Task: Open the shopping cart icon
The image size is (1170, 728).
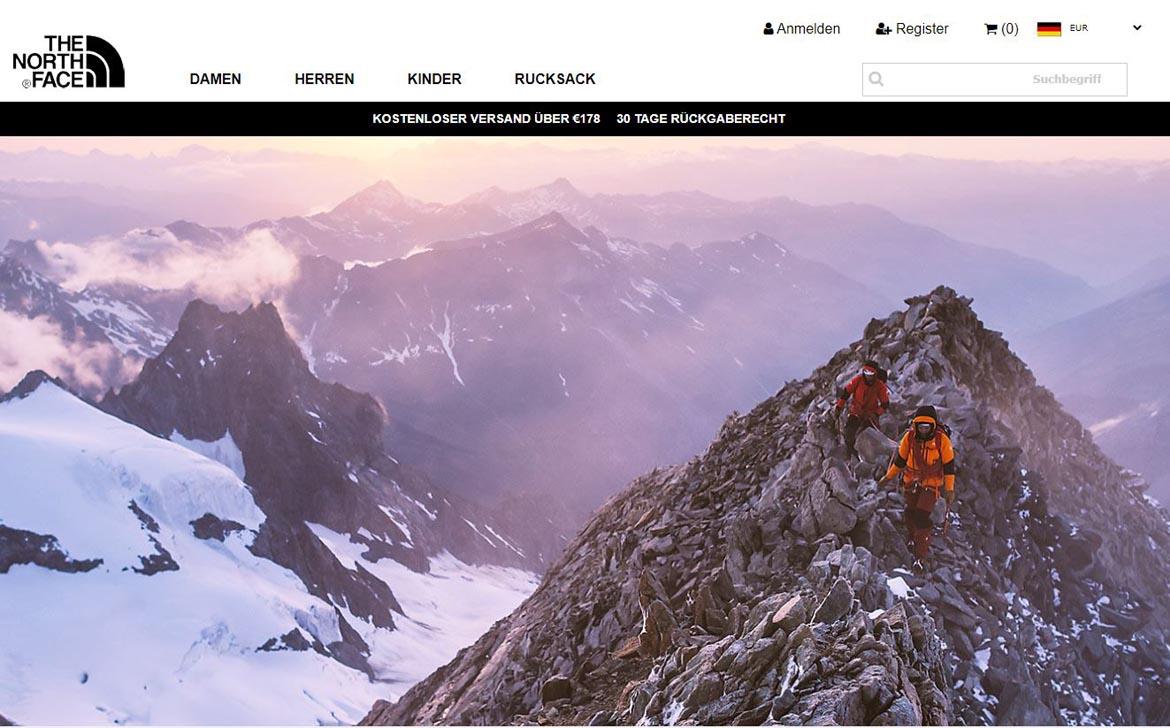Action: coord(991,29)
